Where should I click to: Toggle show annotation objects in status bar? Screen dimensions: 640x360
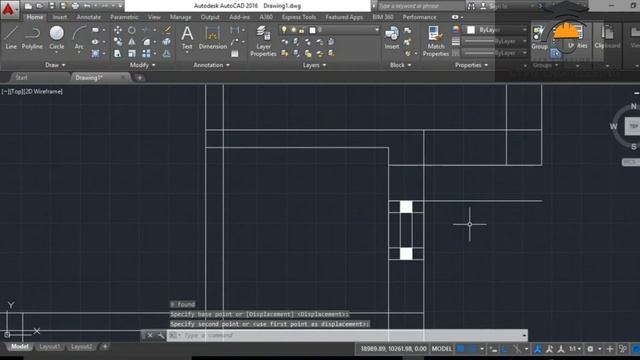[538, 349]
